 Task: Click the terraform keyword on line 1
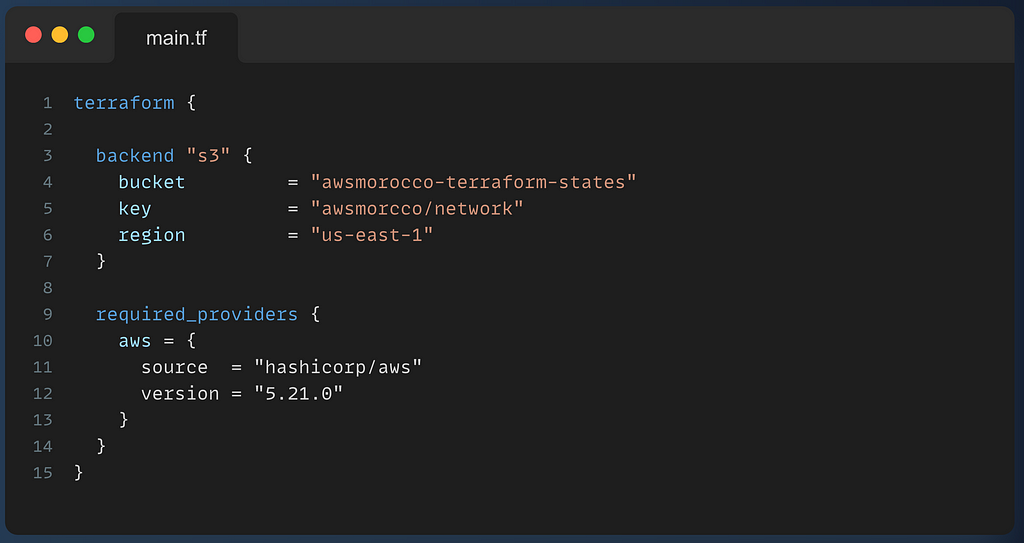[x=124, y=103]
